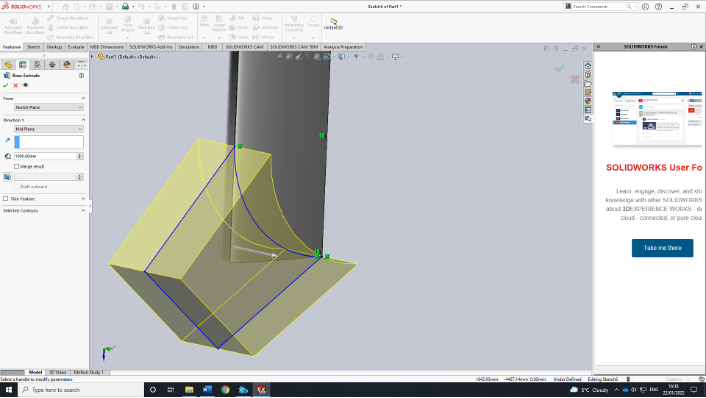Screen dimensions: 706x398
Task: Open the Help question mark menu
Action: pyautogui.click(x=659, y=7)
